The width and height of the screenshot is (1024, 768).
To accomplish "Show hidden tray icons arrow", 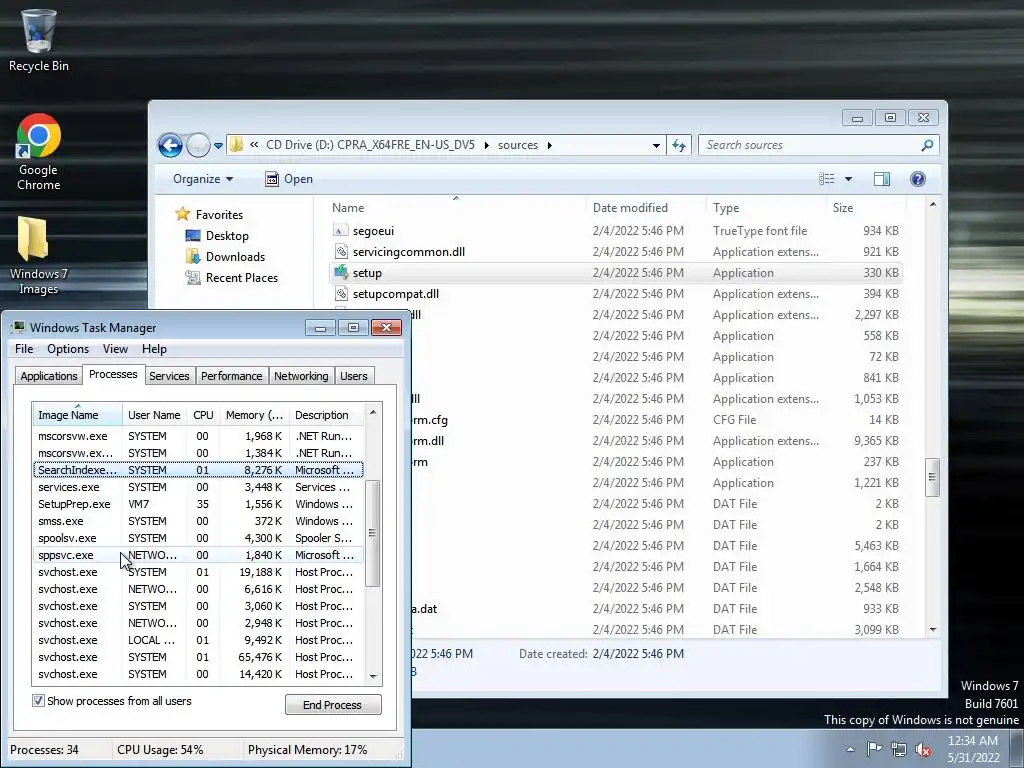I will click(850, 749).
